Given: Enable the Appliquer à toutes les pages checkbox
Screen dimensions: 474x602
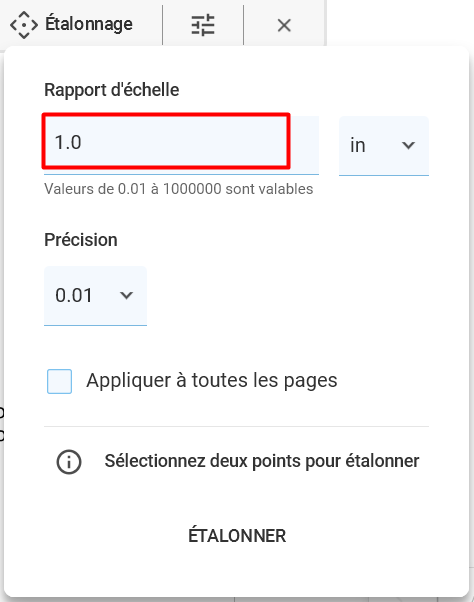Looking at the screenshot, I should pyautogui.click(x=59, y=381).
